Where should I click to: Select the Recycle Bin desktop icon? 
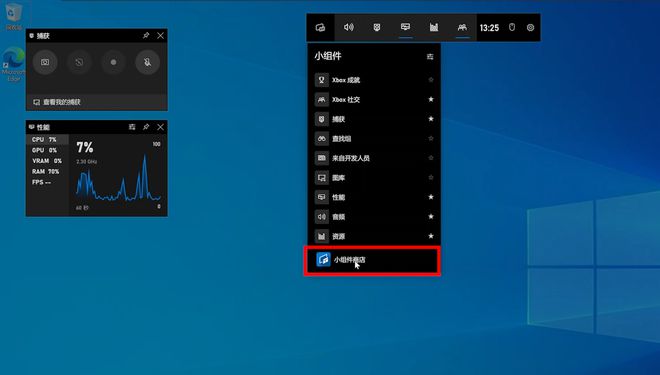coord(13,17)
